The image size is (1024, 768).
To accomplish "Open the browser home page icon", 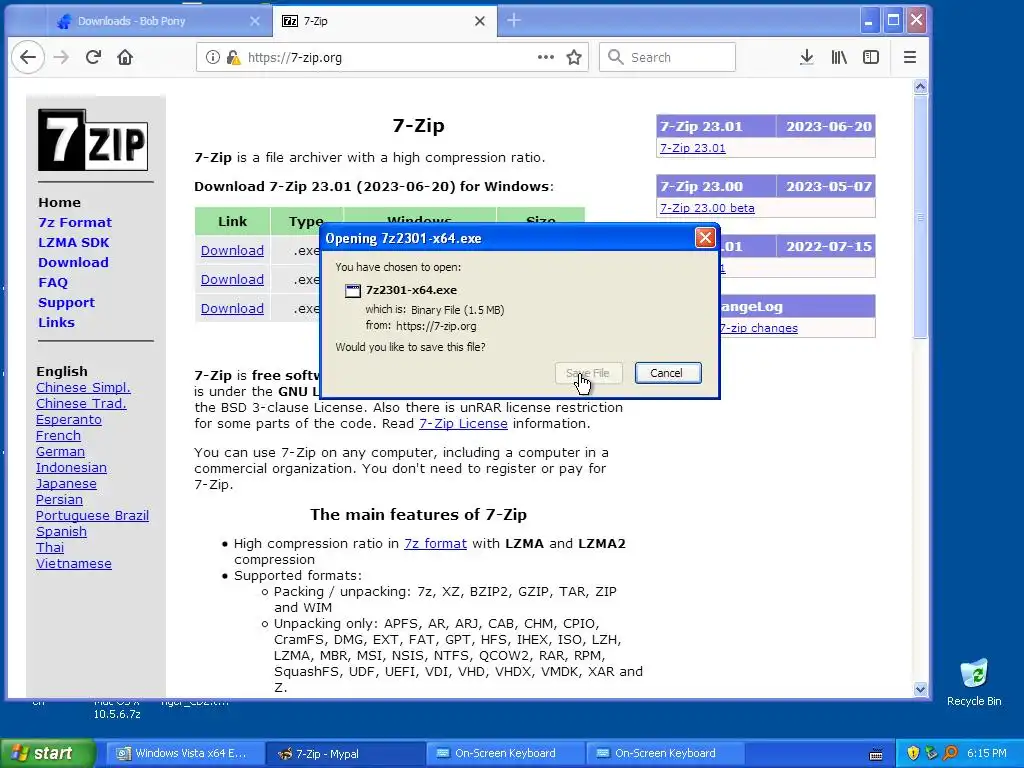I will (x=125, y=57).
